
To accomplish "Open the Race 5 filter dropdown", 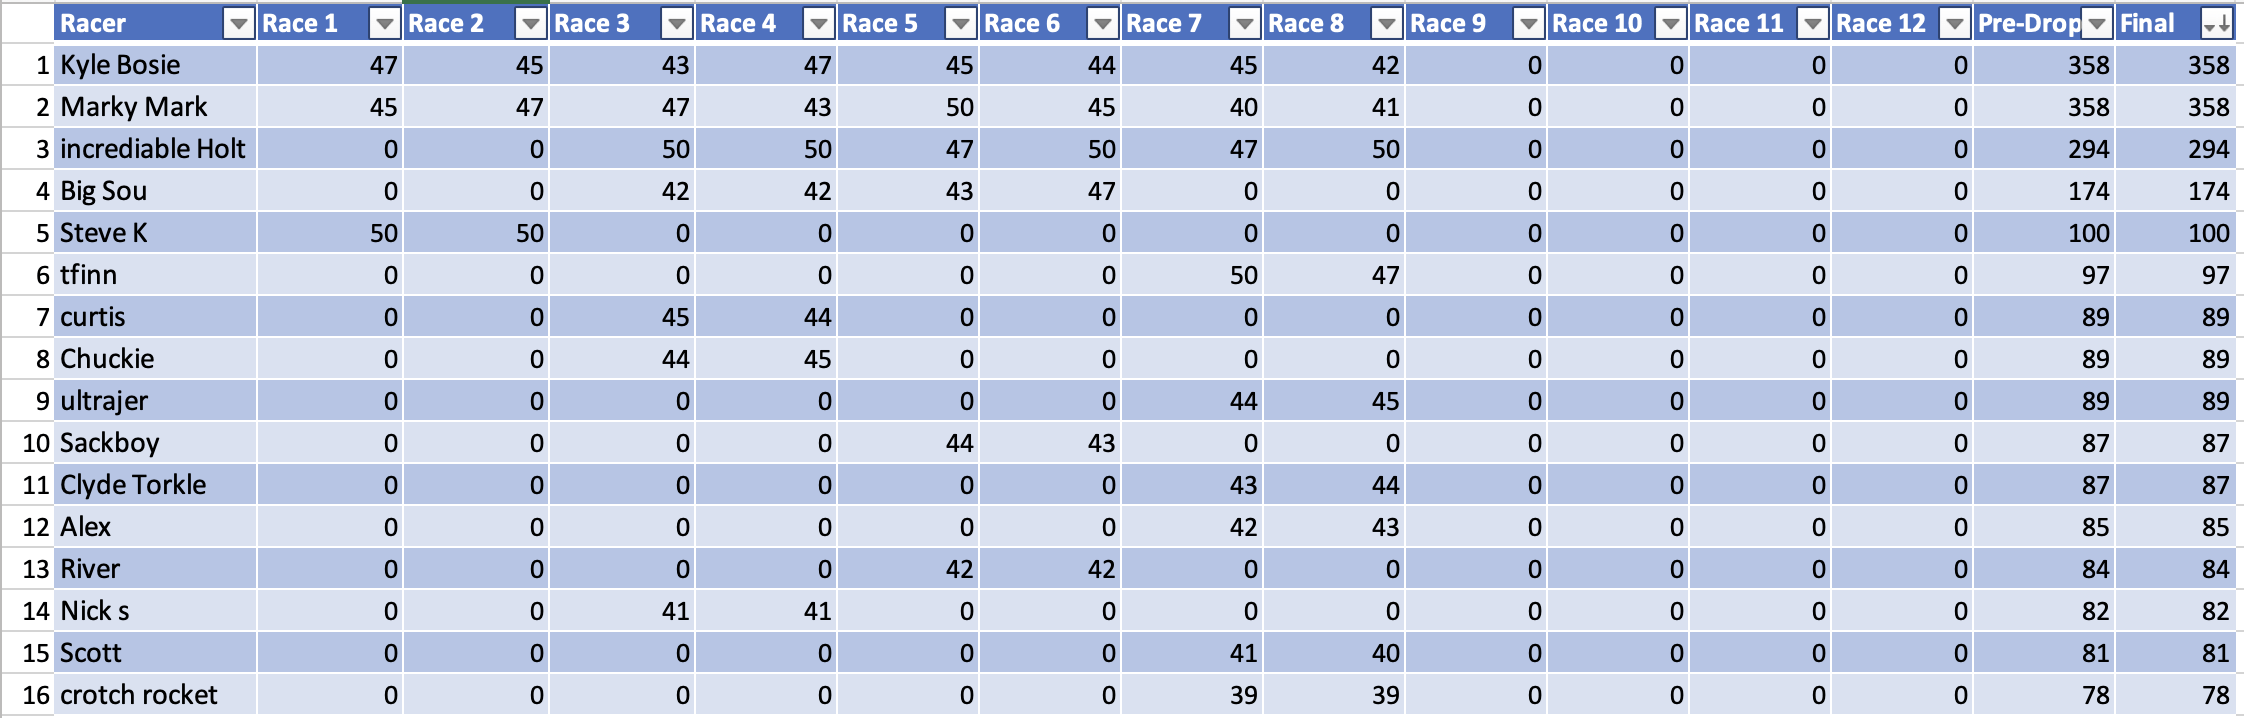I will (x=961, y=24).
